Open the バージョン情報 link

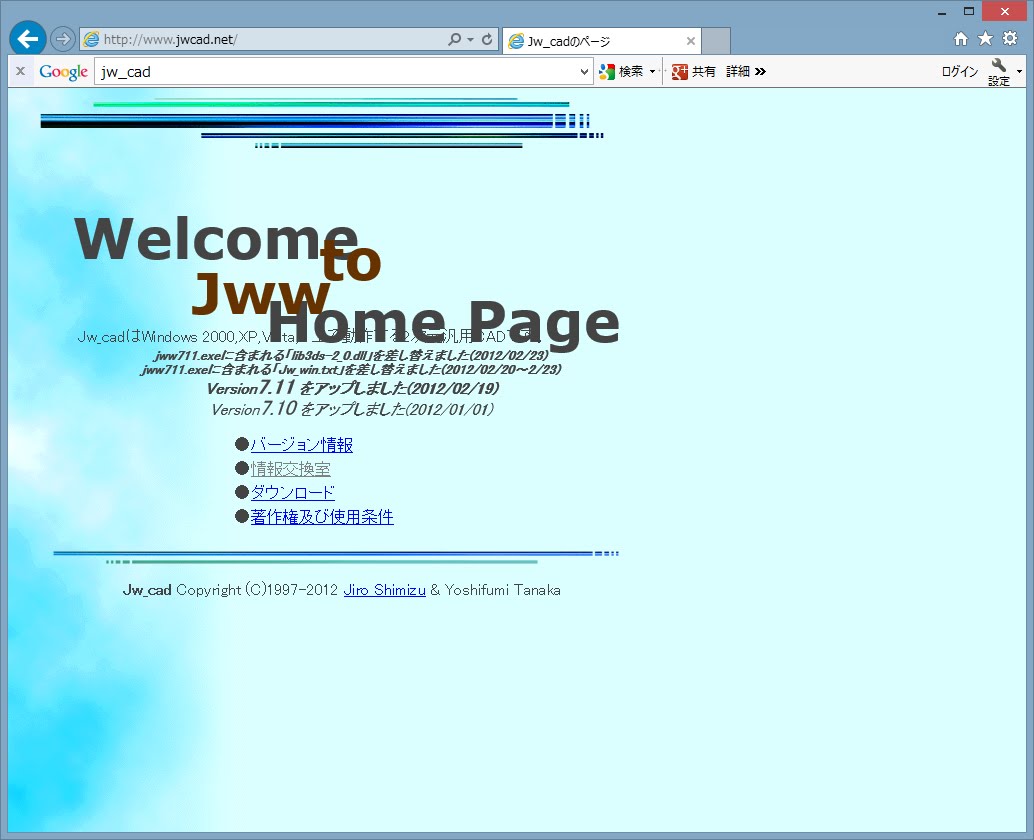point(301,445)
